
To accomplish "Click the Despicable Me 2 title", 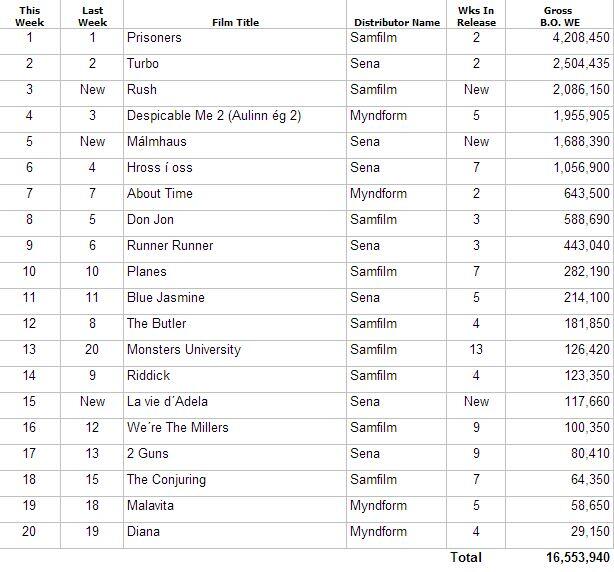I will (214, 115).
